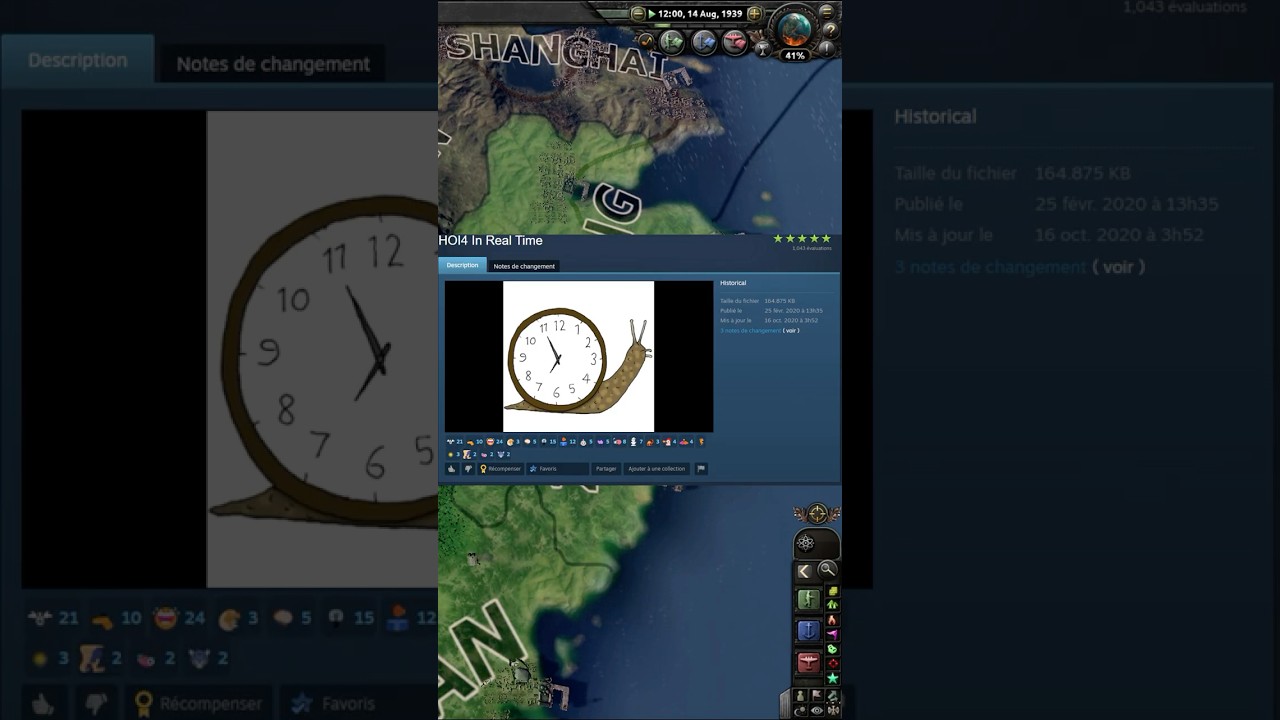Switch to Notes de changement tab in center
This screenshot has height=720, width=1280.
[524, 266]
